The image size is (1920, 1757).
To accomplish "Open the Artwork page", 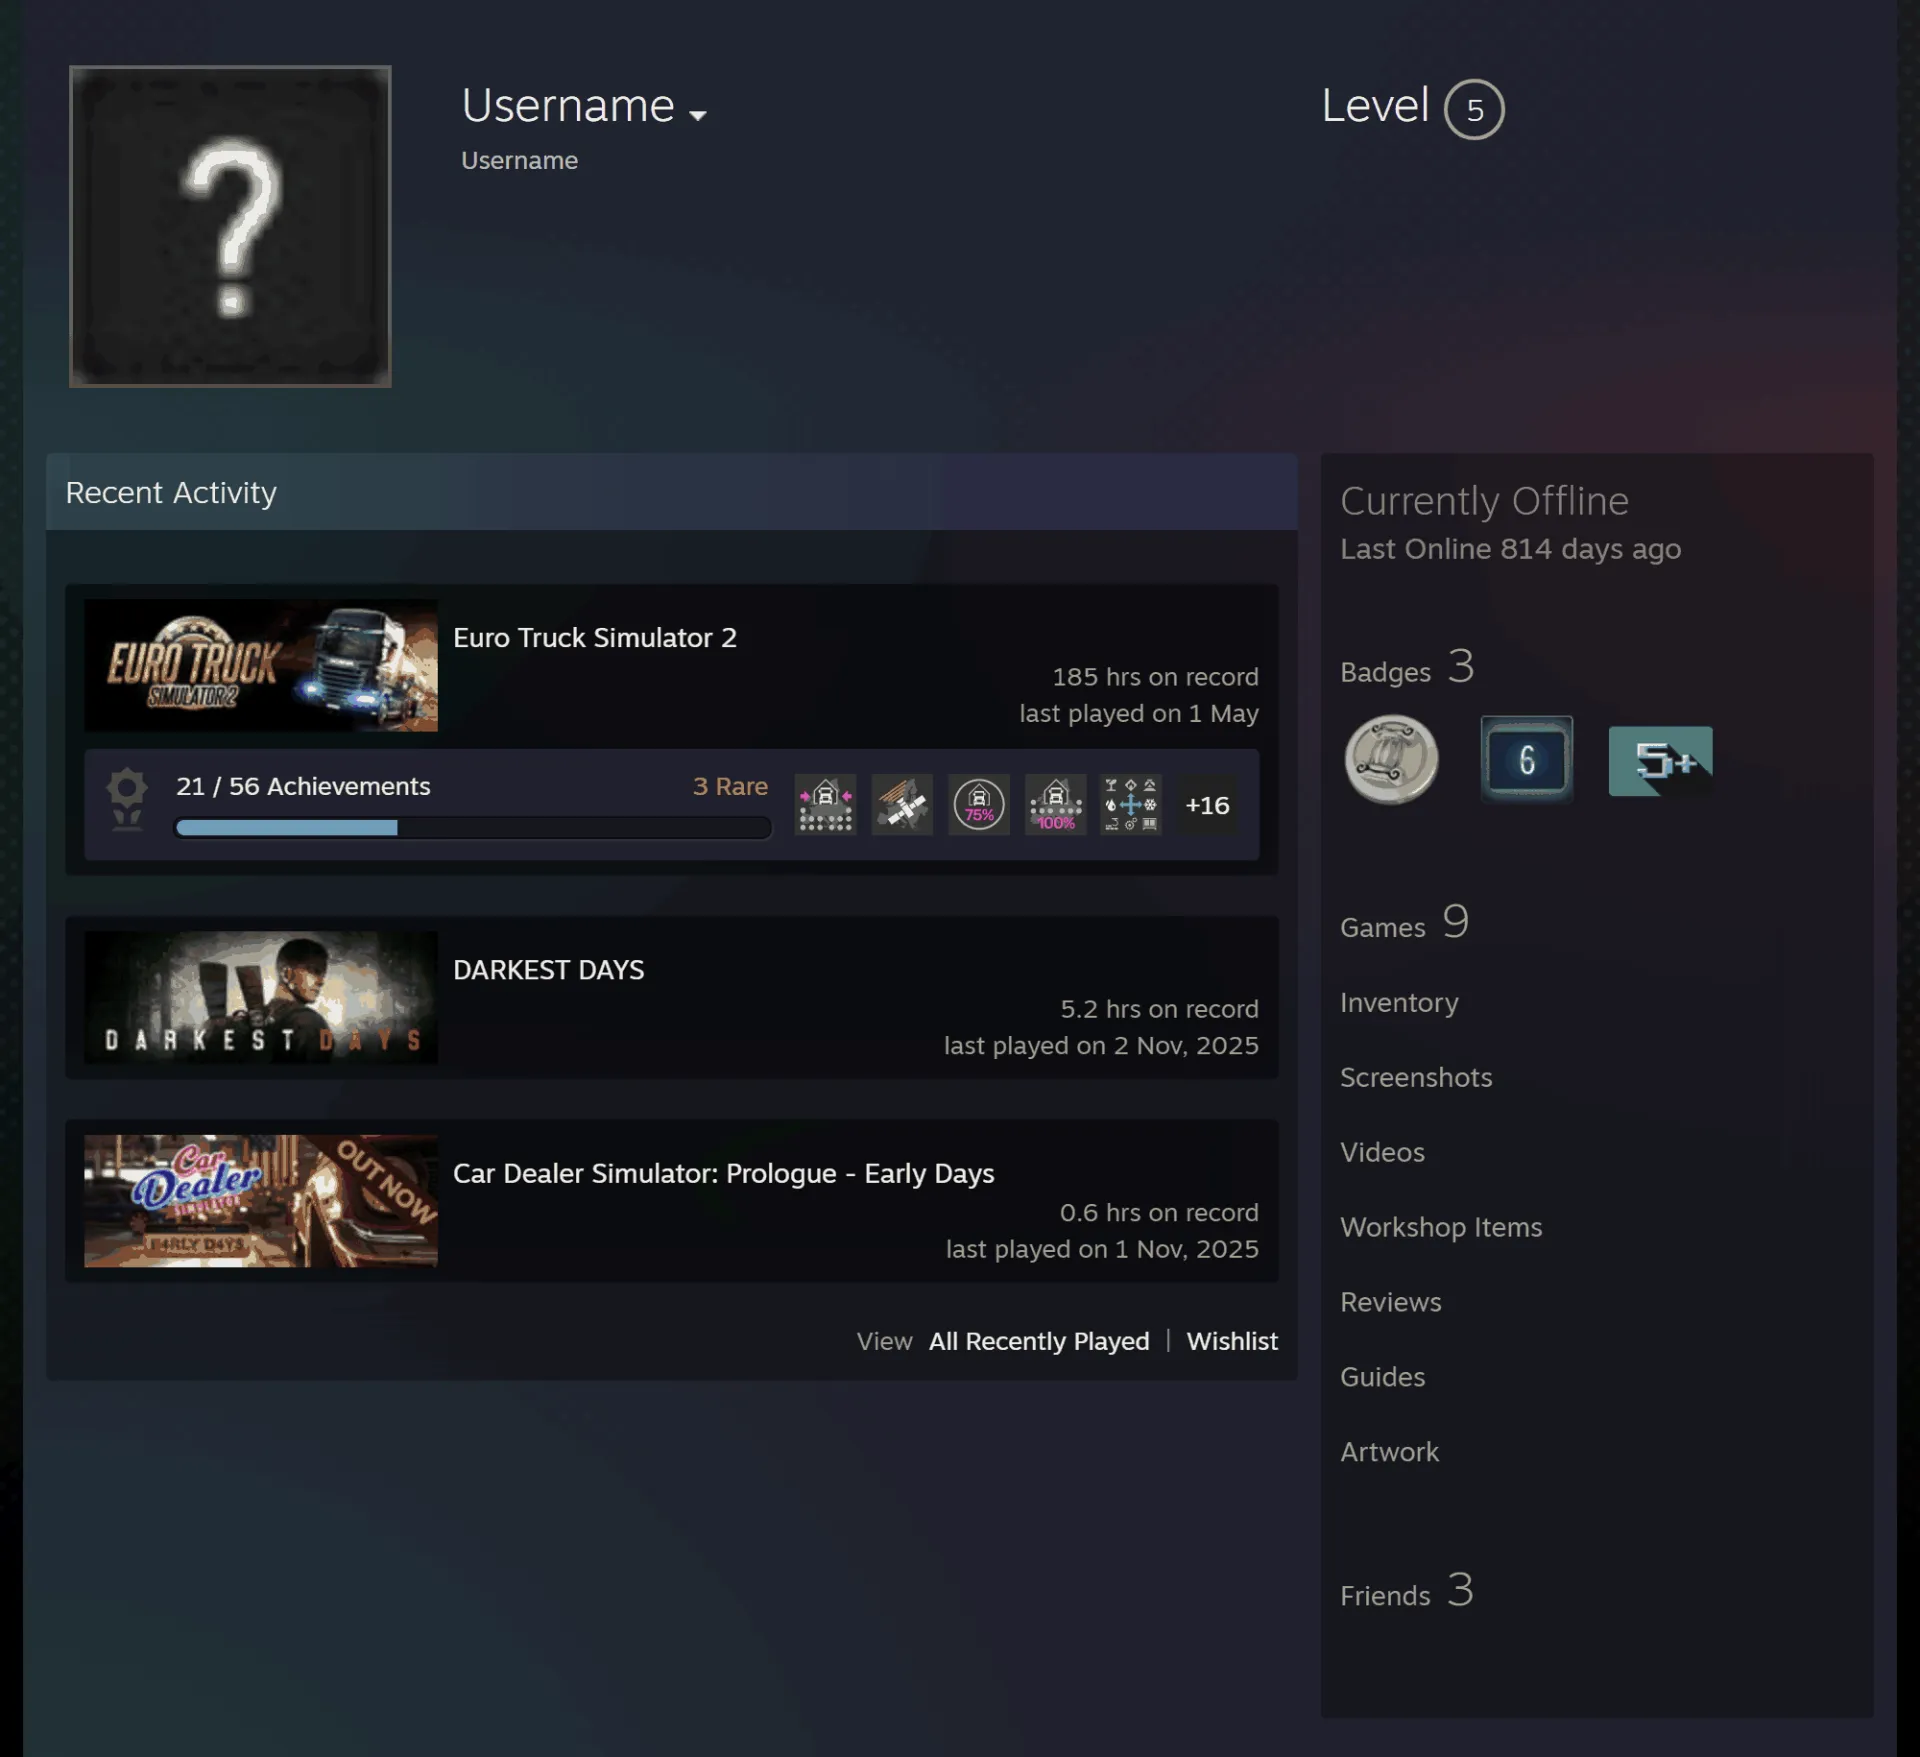I will coord(1389,1452).
